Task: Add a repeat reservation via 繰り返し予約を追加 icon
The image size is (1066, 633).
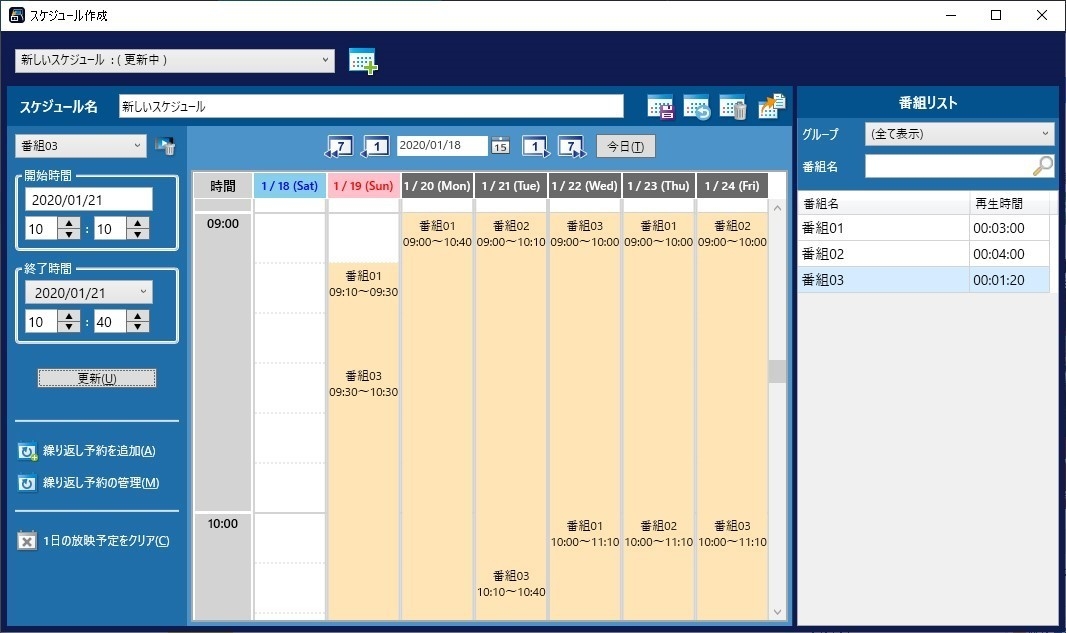Action: pyautogui.click(x=27, y=451)
